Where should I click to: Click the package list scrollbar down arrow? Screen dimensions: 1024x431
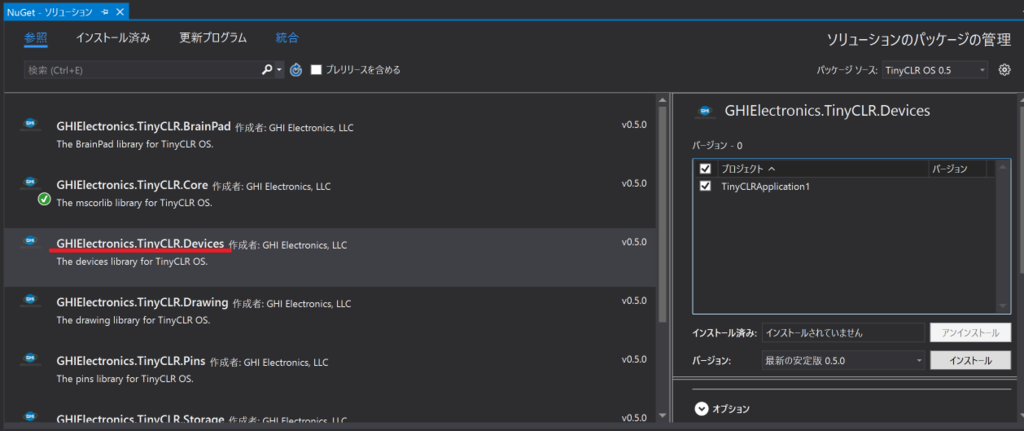pyautogui.click(x=662, y=415)
